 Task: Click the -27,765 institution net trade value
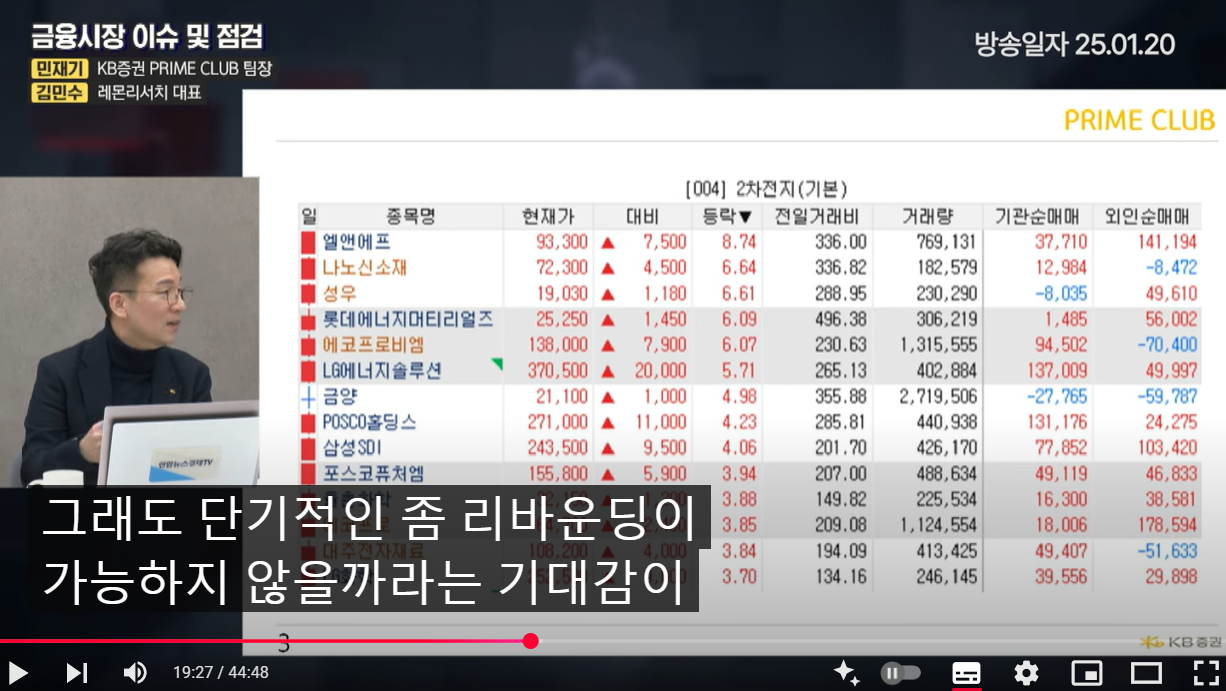click(1056, 397)
